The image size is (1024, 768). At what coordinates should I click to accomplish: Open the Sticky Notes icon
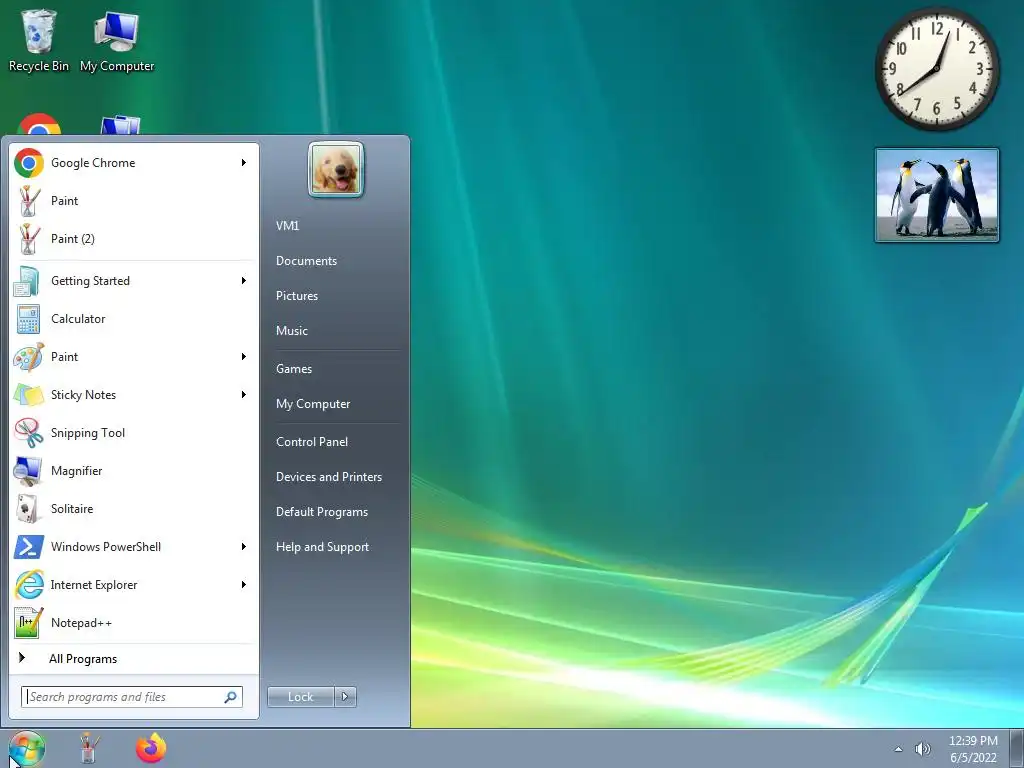click(28, 394)
